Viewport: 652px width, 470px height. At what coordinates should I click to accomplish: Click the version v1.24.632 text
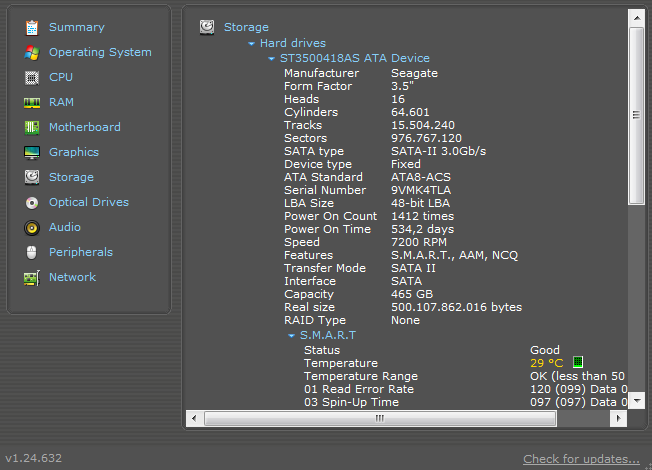33,458
